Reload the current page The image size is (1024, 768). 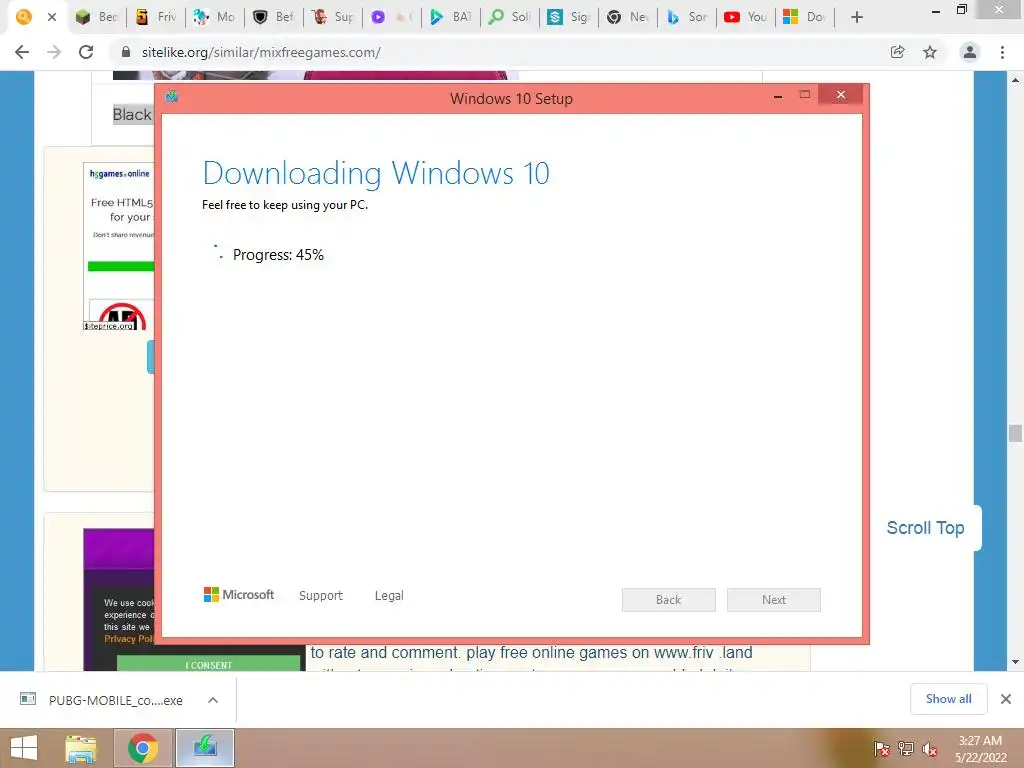tap(86, 52)
